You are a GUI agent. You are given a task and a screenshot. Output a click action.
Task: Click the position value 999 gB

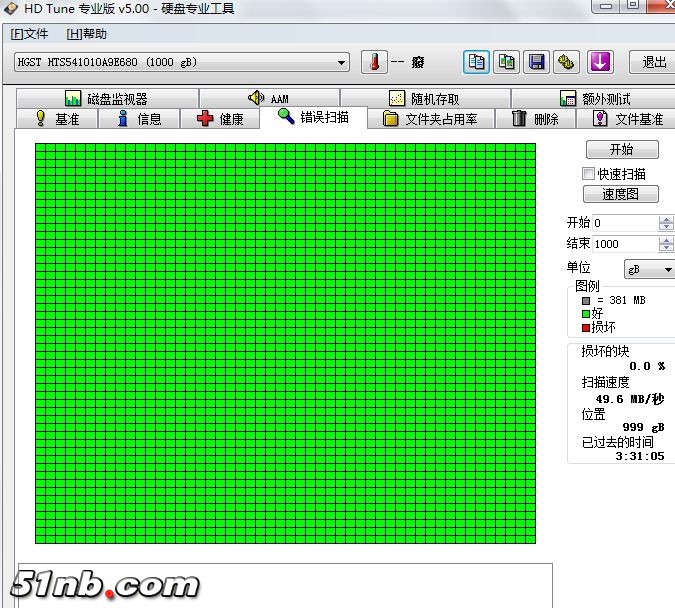[x=644, y=428]
